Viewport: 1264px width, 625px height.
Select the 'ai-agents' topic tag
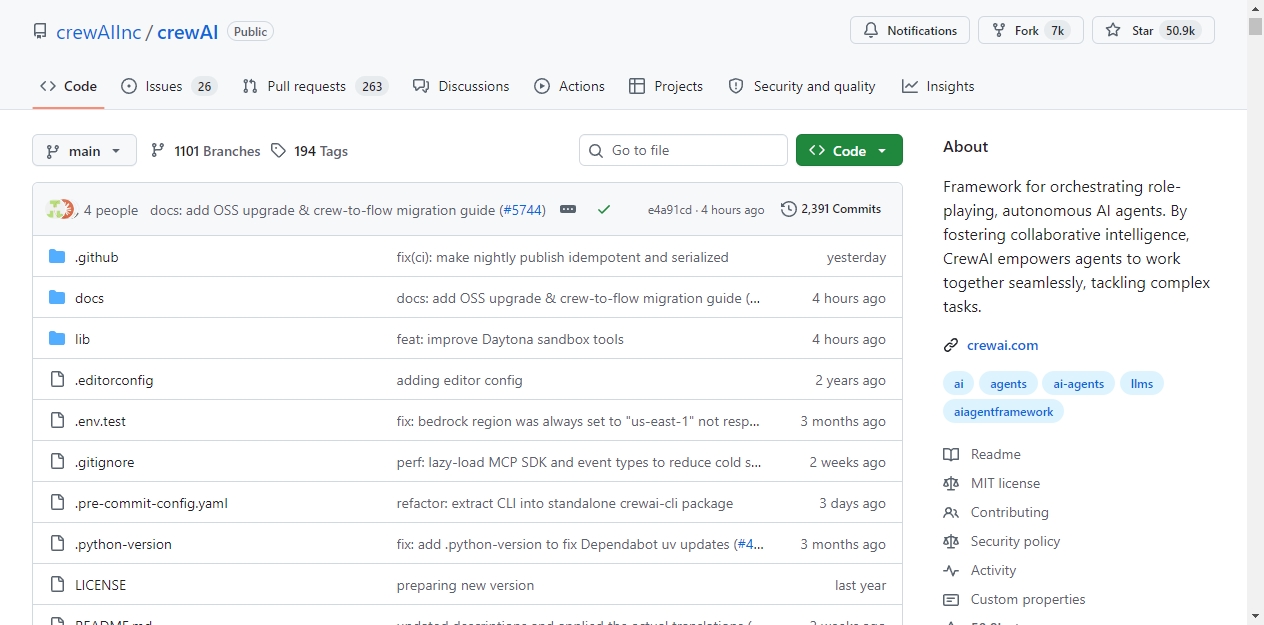[x=1079, y=384]
